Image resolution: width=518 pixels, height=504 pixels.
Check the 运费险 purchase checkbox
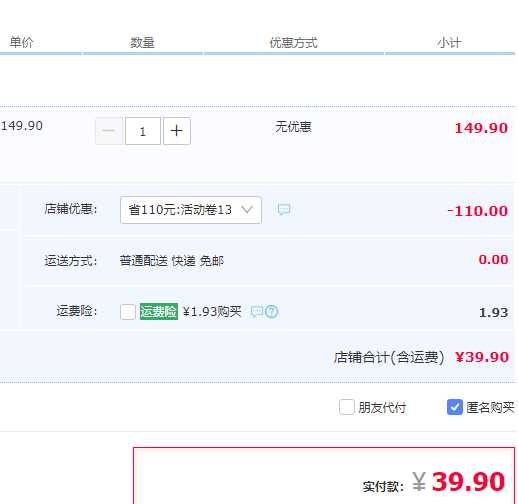point(128,312)
